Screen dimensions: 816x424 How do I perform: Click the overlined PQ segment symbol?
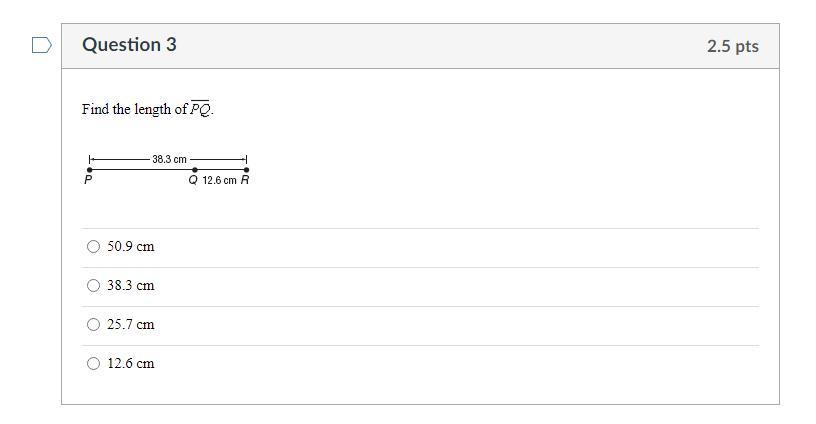tap(200, 109)
